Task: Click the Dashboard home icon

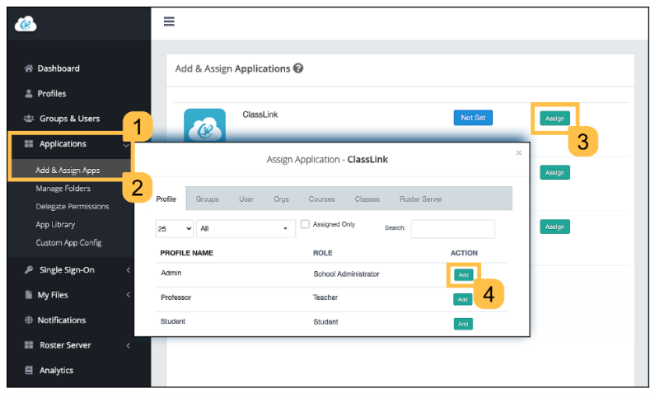Action: click(28, 68)
